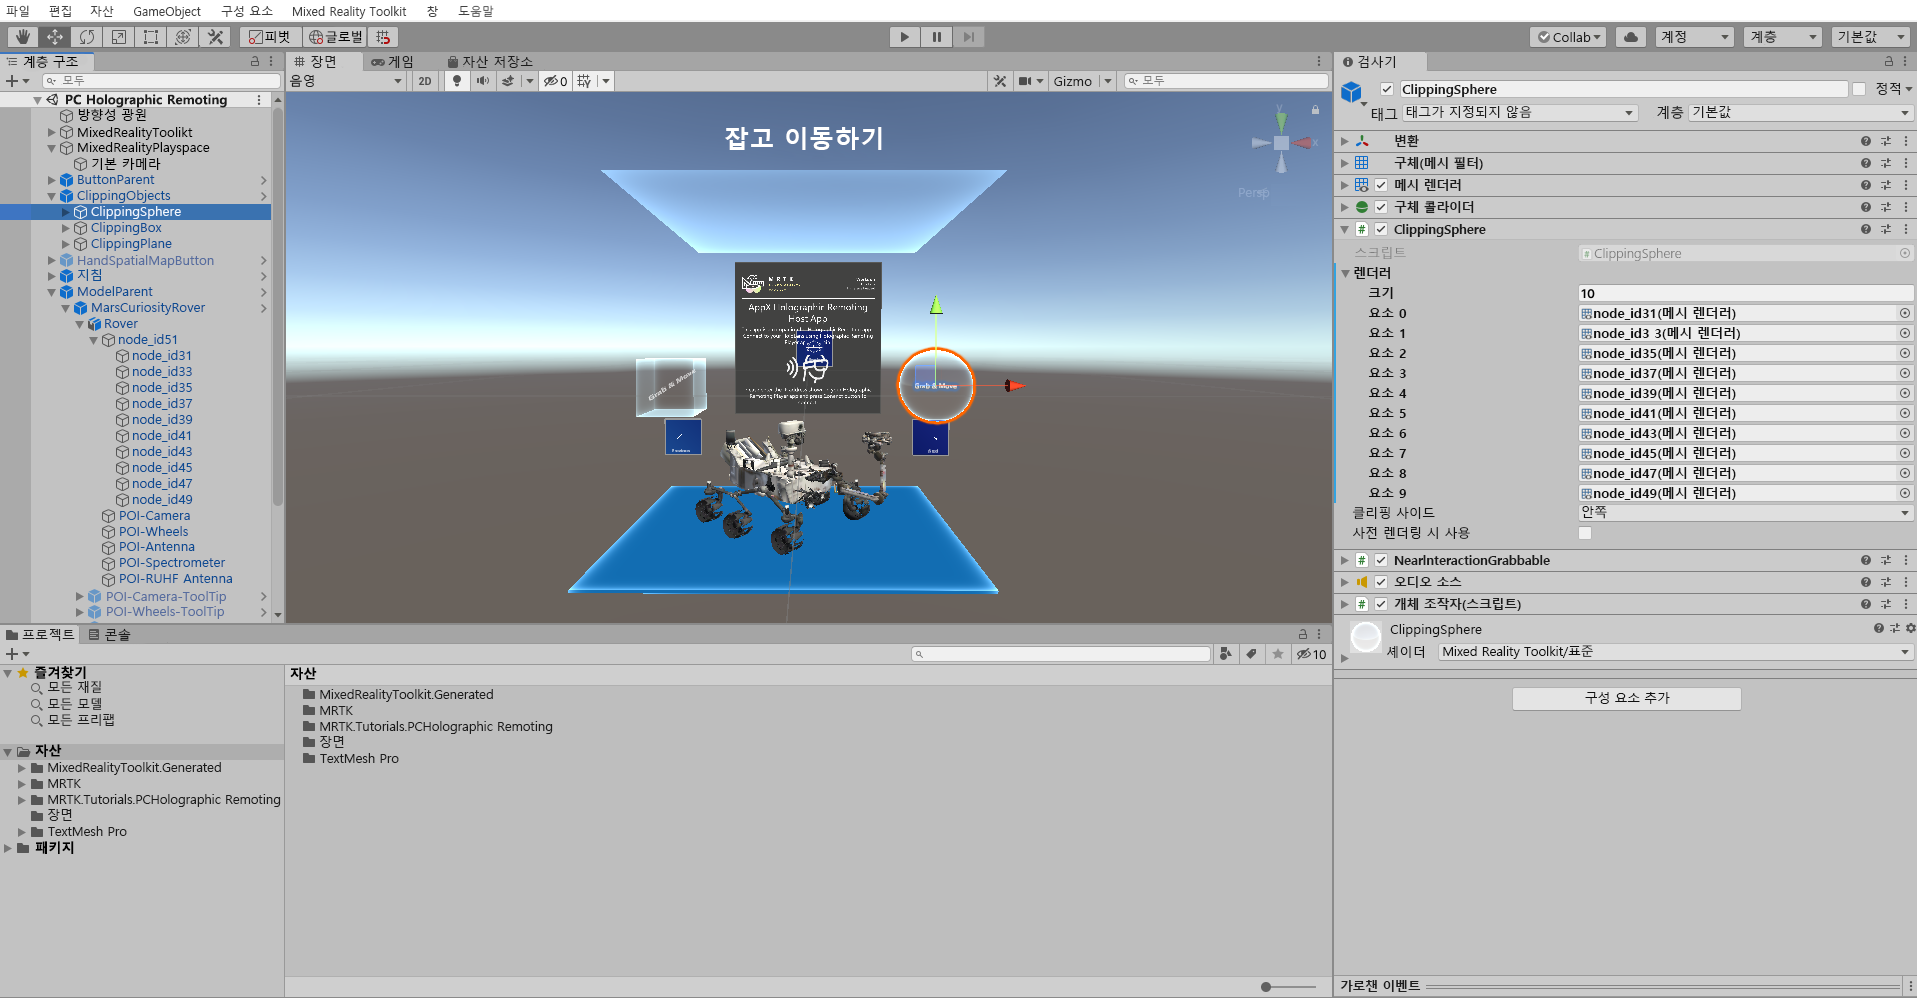Image resolution: width=1917 pixels, height=998 pixels.
Task: Open ClippingSphere script component help icon
Action: [1865, 229]
